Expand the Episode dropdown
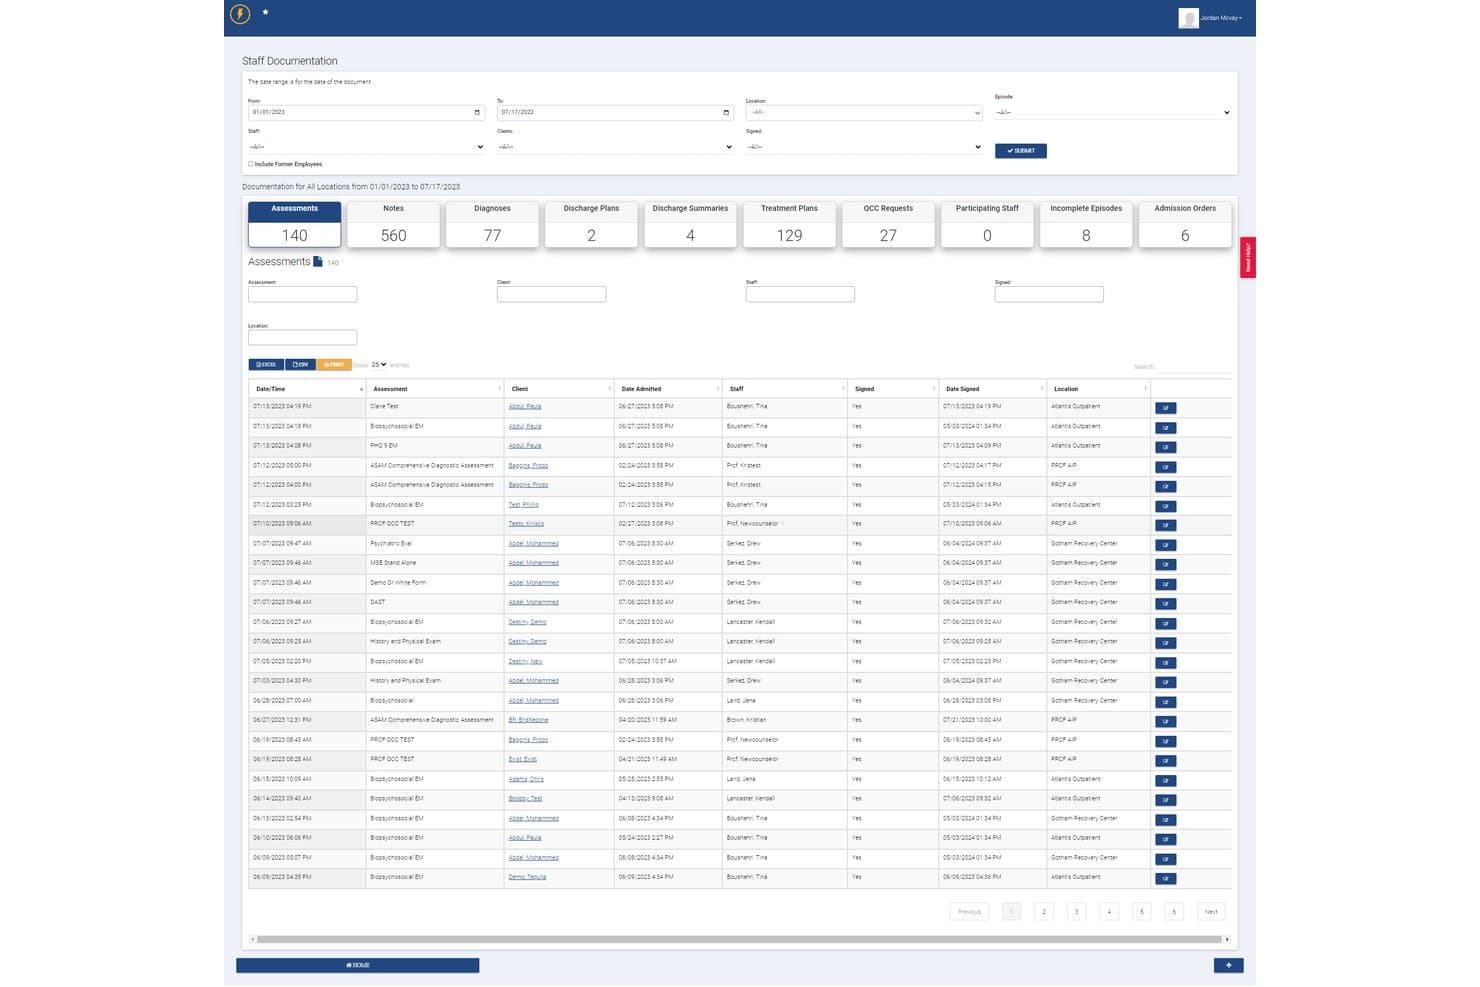The height and width of the screenshot is (987, 1480). pos(1113,112)
